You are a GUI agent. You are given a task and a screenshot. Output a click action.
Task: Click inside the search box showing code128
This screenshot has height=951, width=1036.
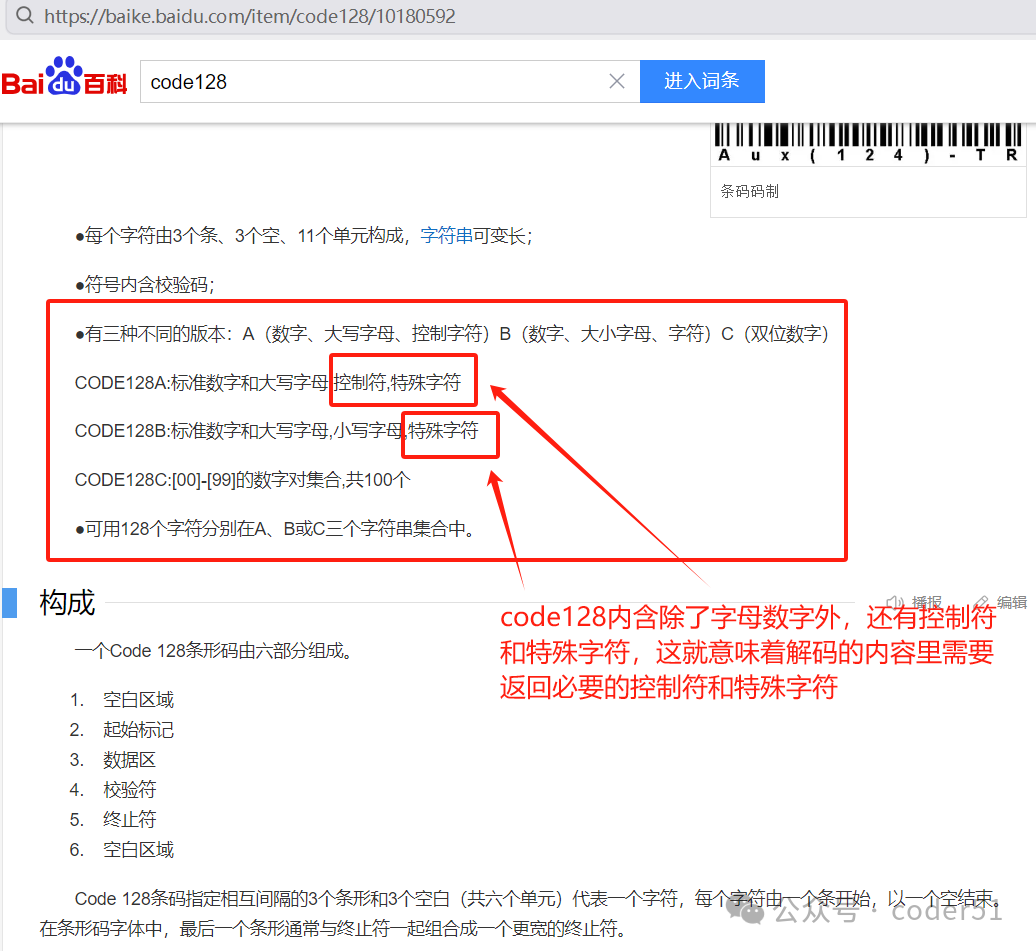tap(300, 81)
